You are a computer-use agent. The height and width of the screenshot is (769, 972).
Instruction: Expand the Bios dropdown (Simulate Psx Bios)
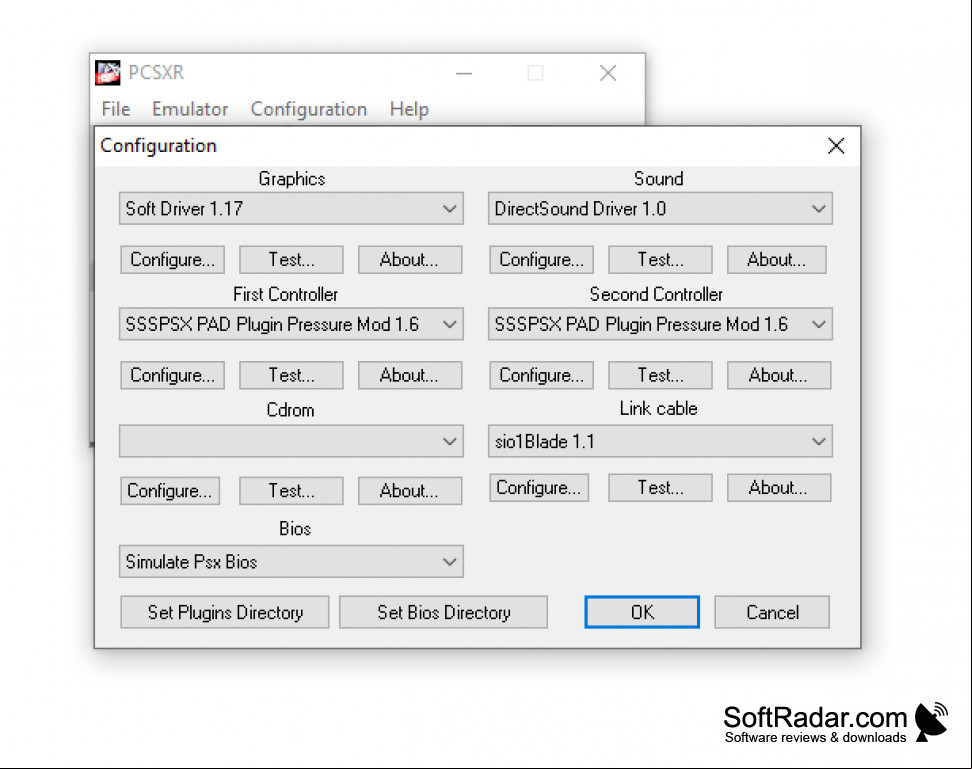[291, 561]
